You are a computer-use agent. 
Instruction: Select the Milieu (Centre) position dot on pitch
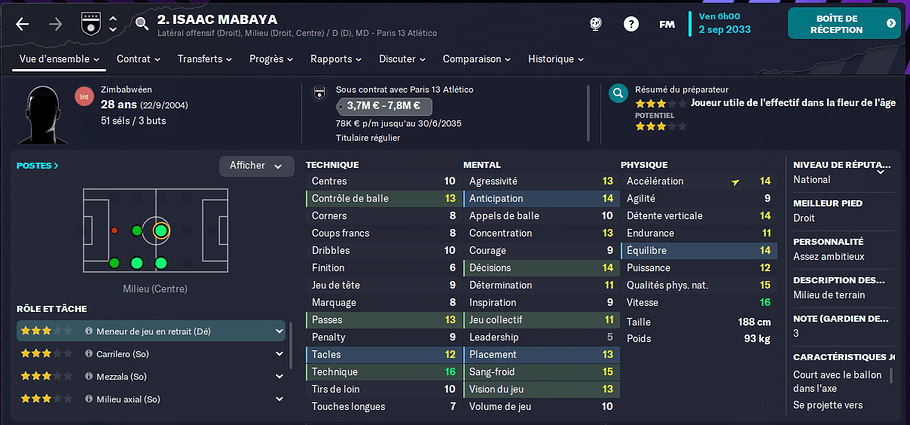coord(161,230)
